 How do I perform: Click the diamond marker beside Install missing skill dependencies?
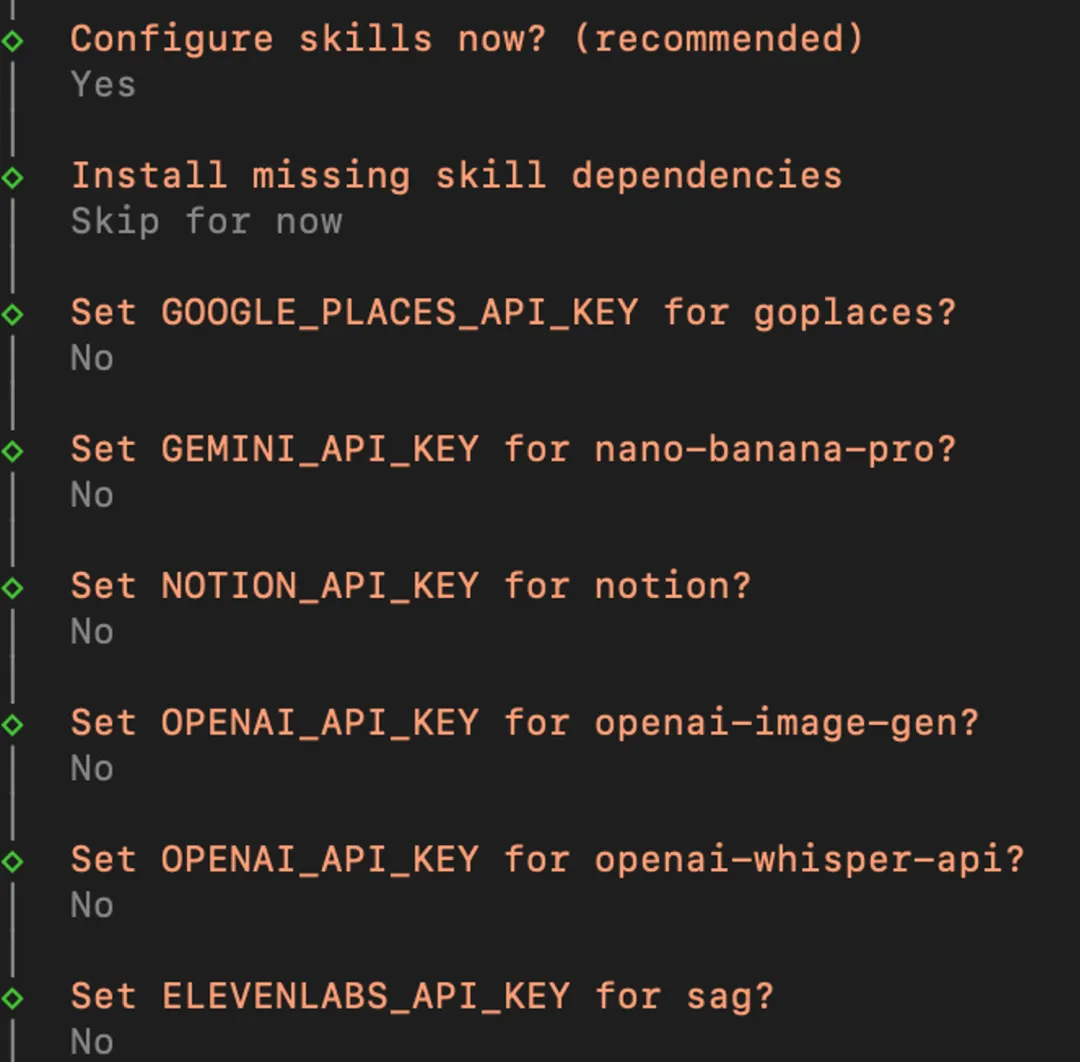click(13, 177)
